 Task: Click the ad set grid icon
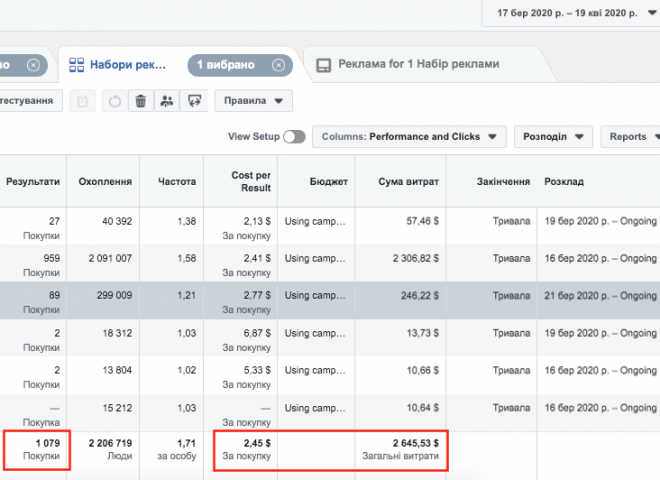pyautogui.click(x=76, y=65)
